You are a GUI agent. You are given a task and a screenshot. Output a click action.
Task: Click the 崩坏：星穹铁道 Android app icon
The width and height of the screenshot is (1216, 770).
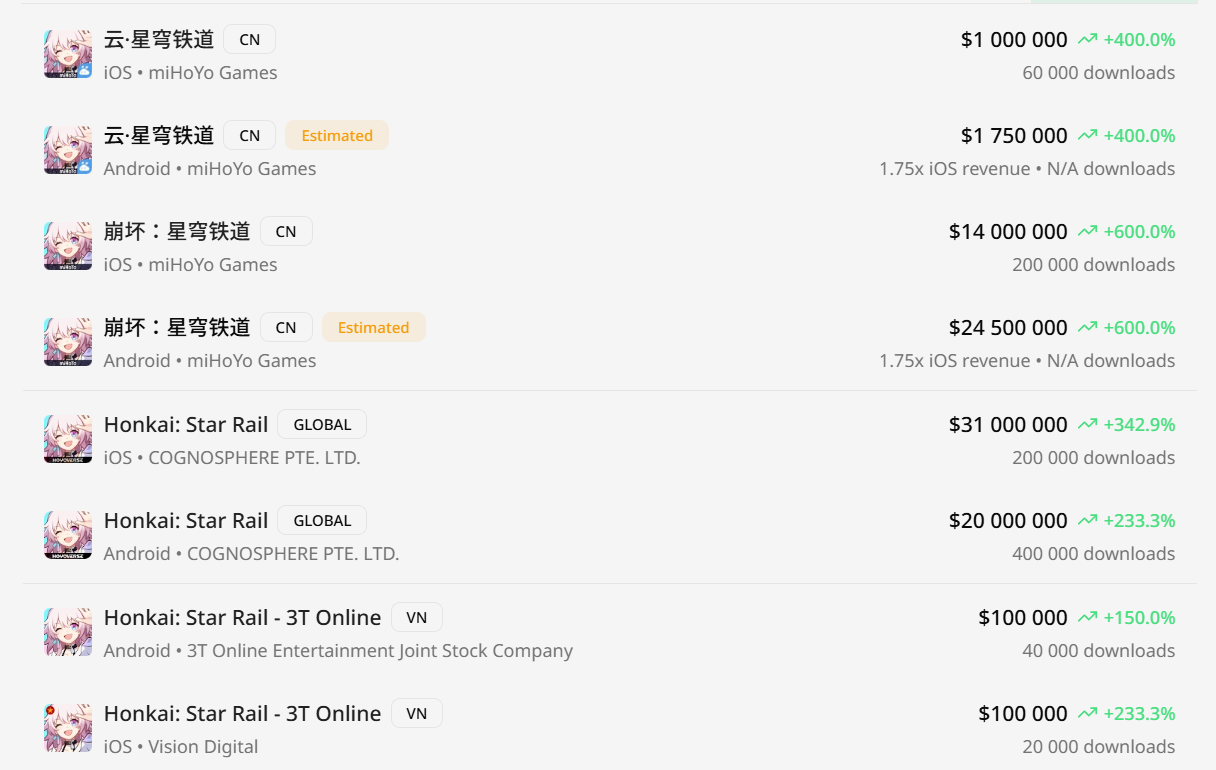(x=68, y=342)
